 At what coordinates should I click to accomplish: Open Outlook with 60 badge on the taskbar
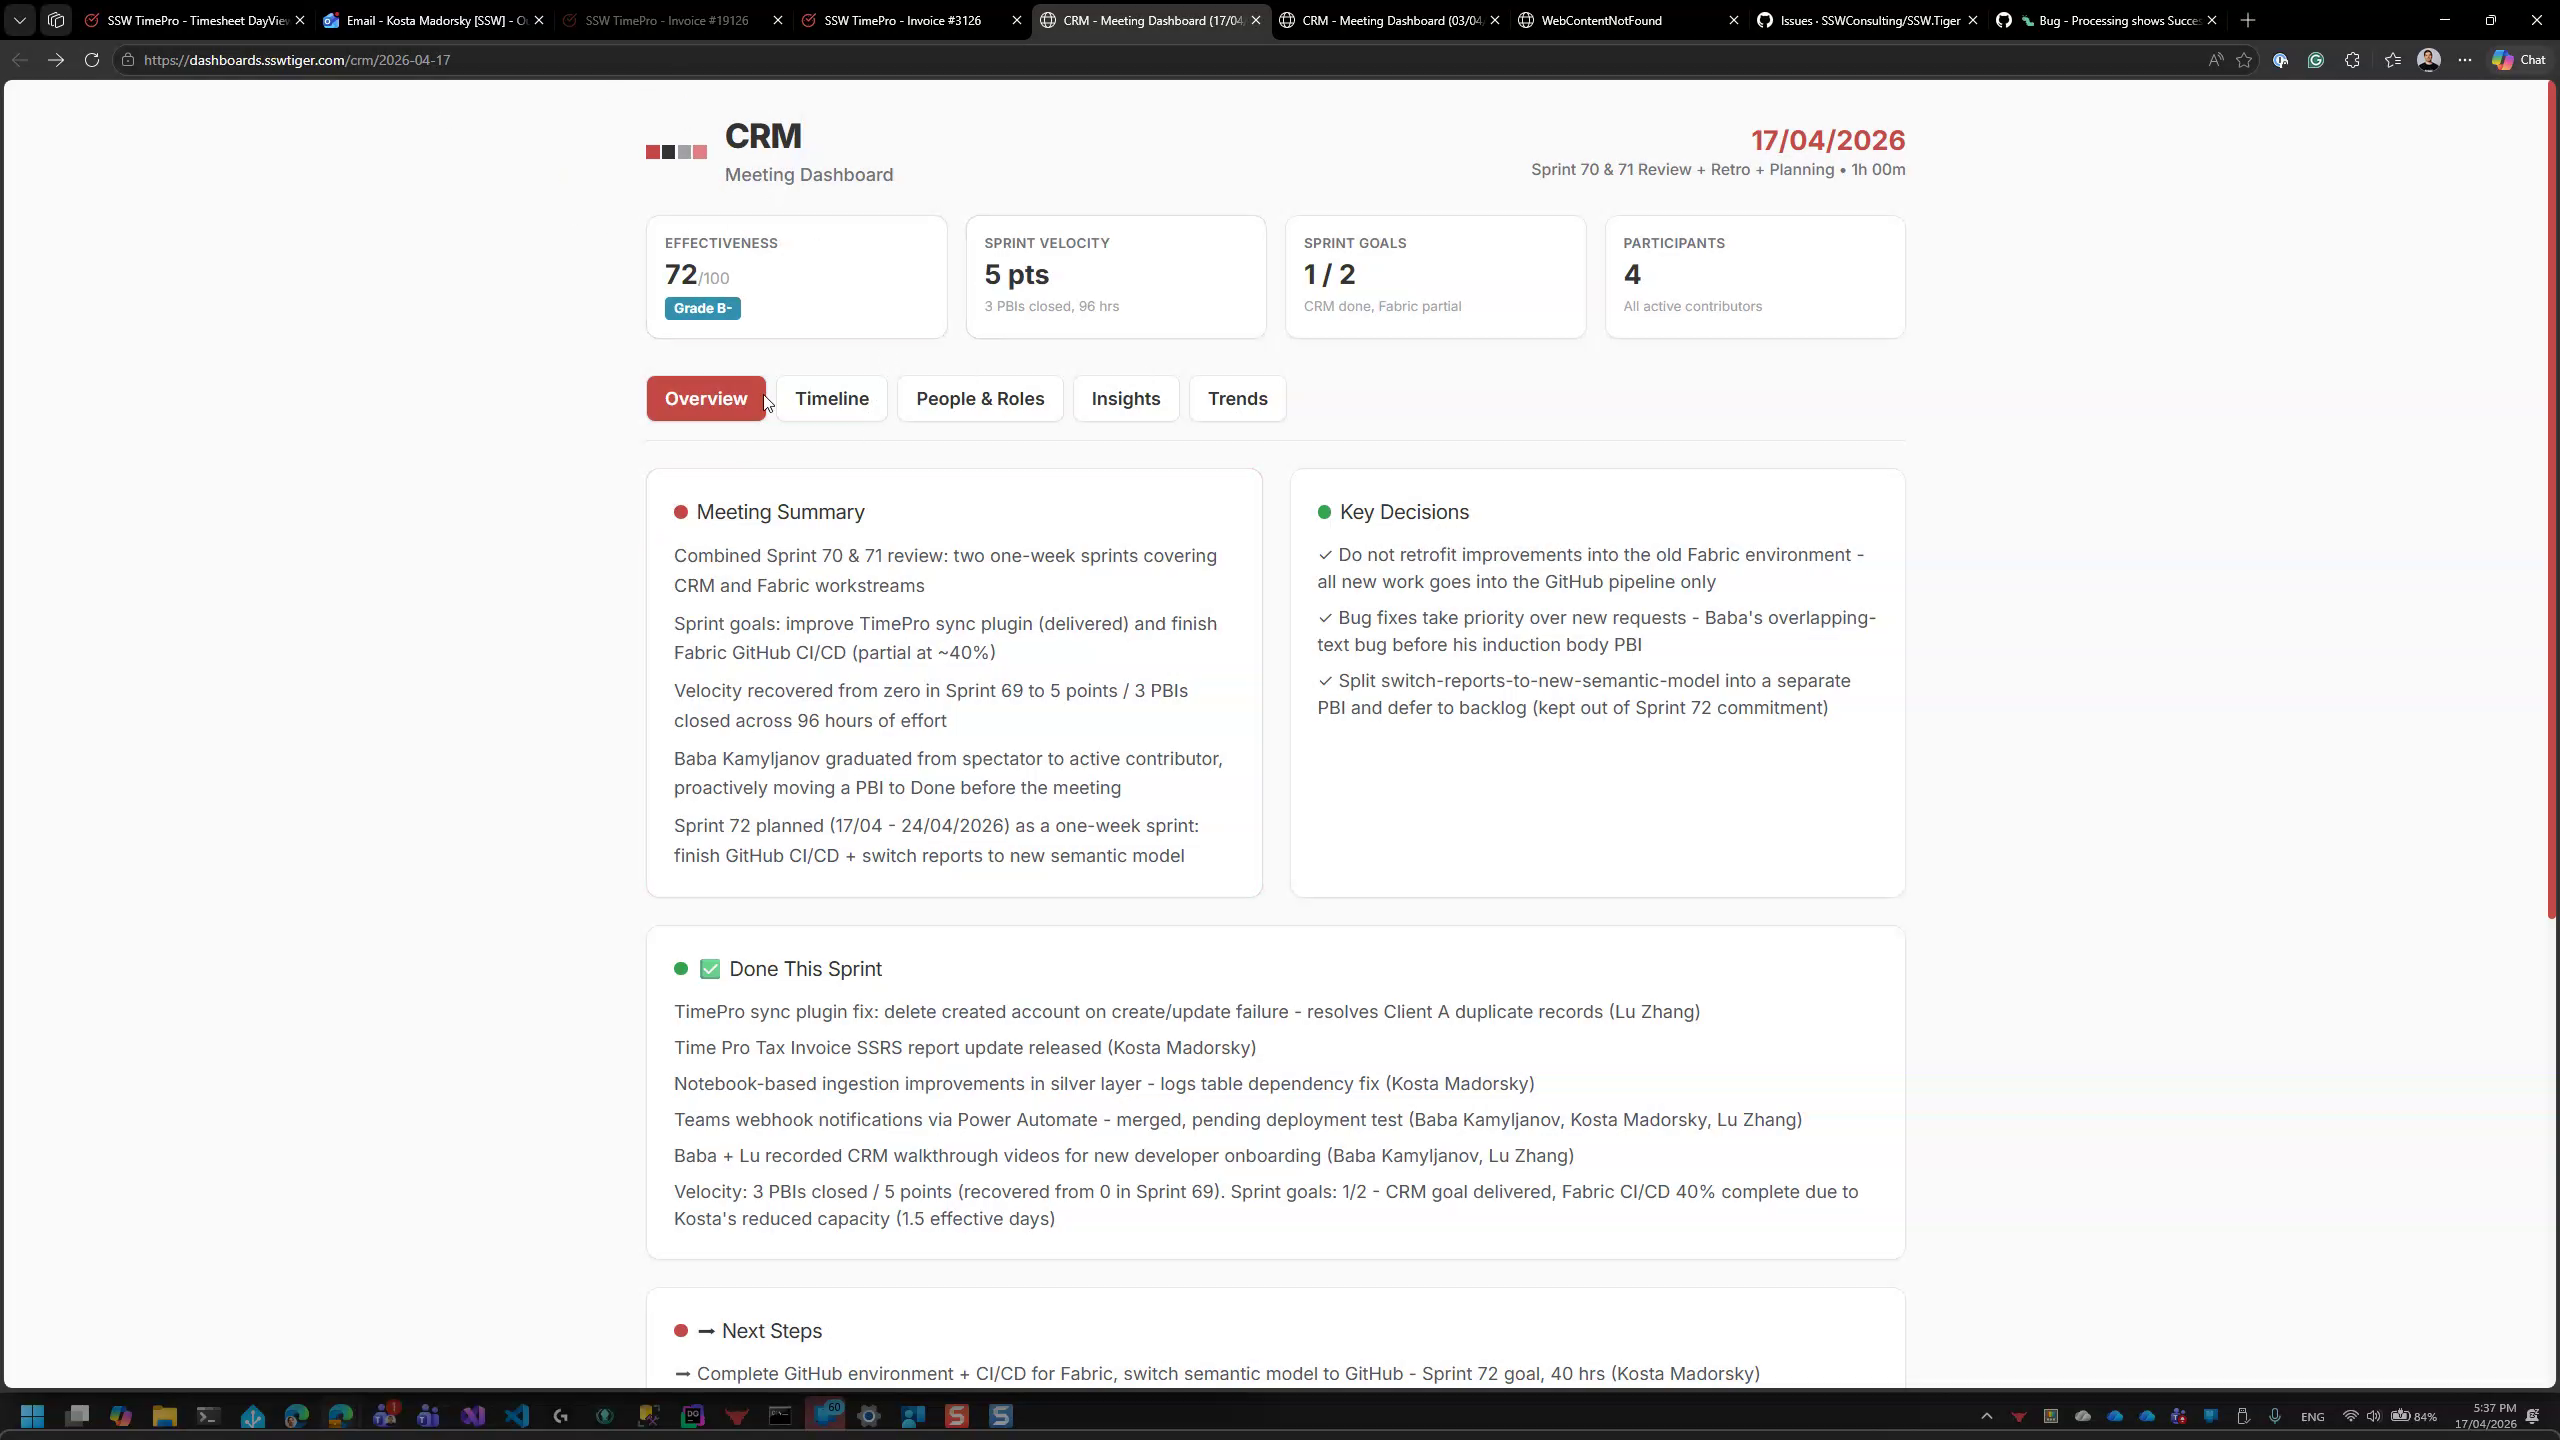826,1416
